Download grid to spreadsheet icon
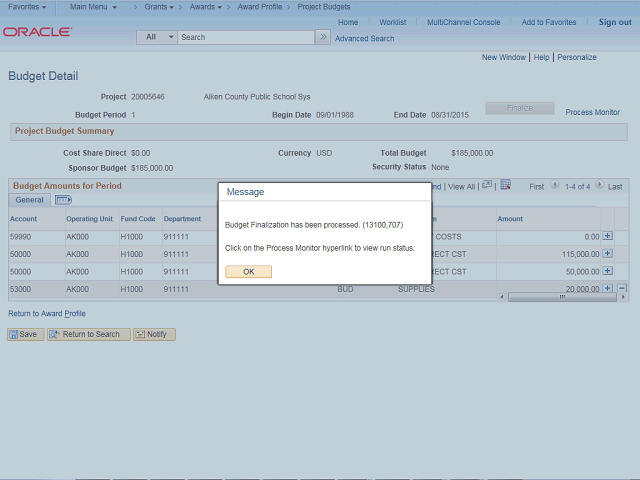 tap(506, 185)
